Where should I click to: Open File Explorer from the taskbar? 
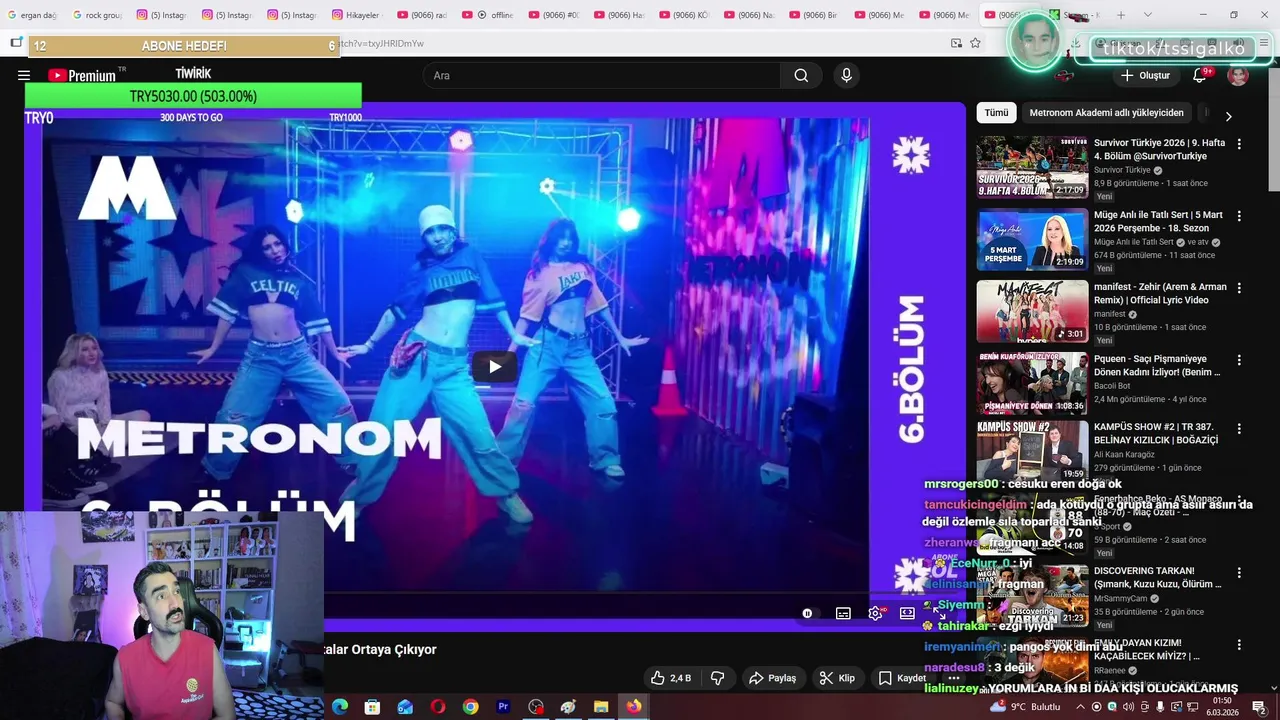pos(601,707)
